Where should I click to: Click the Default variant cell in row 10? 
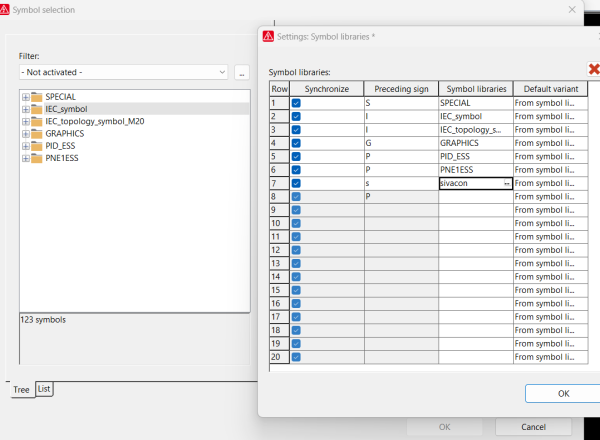[550, 223]
